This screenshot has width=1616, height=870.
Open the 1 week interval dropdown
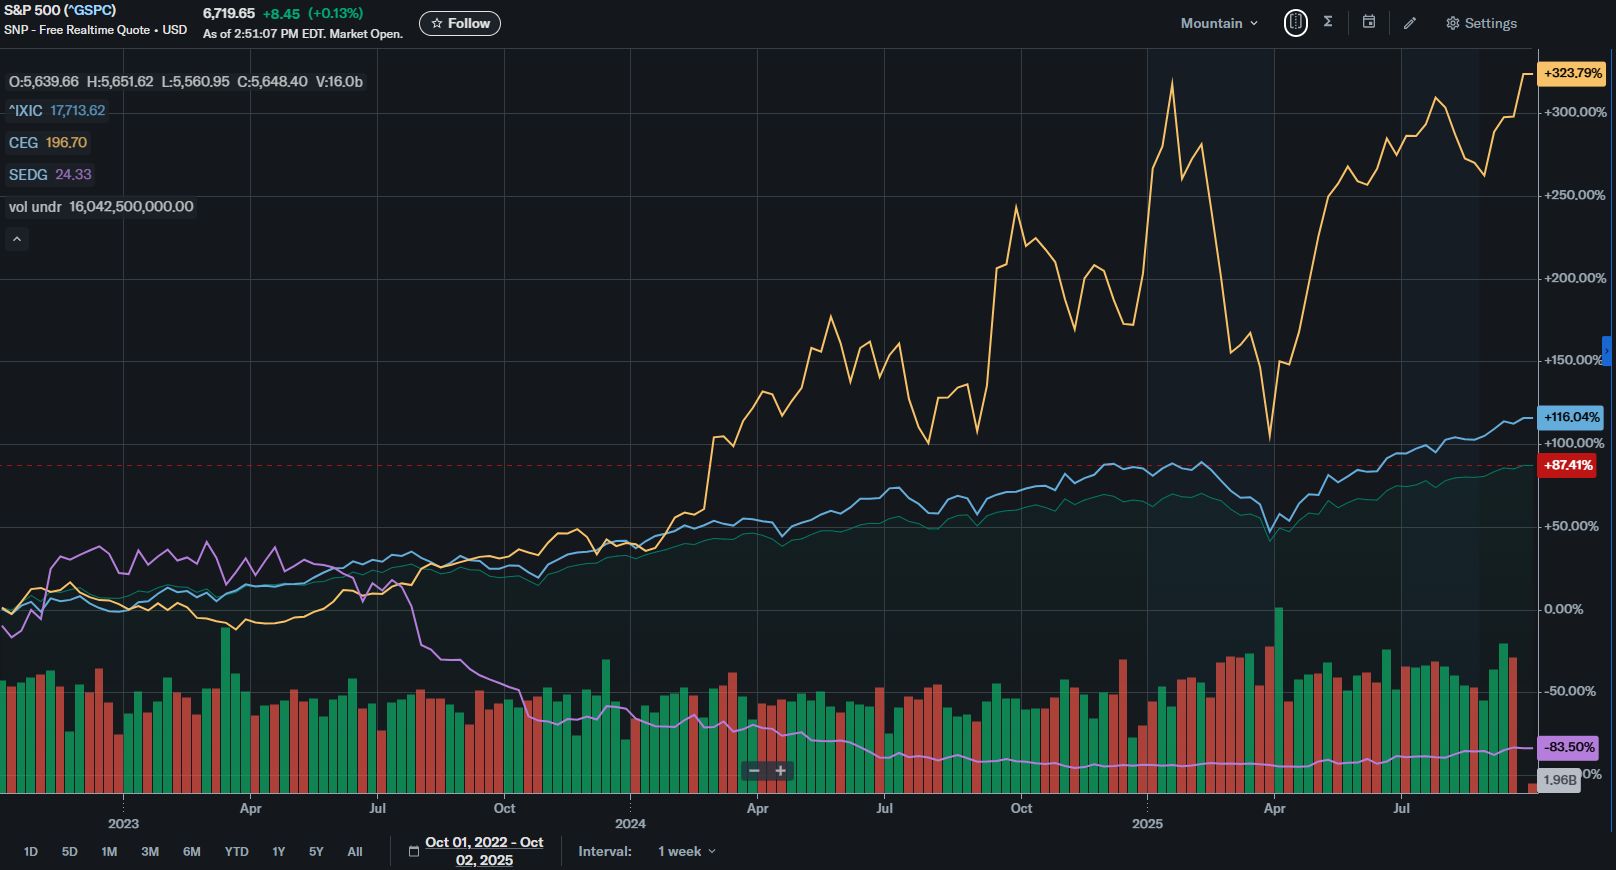pyautogui.click(x=686, y=851)
